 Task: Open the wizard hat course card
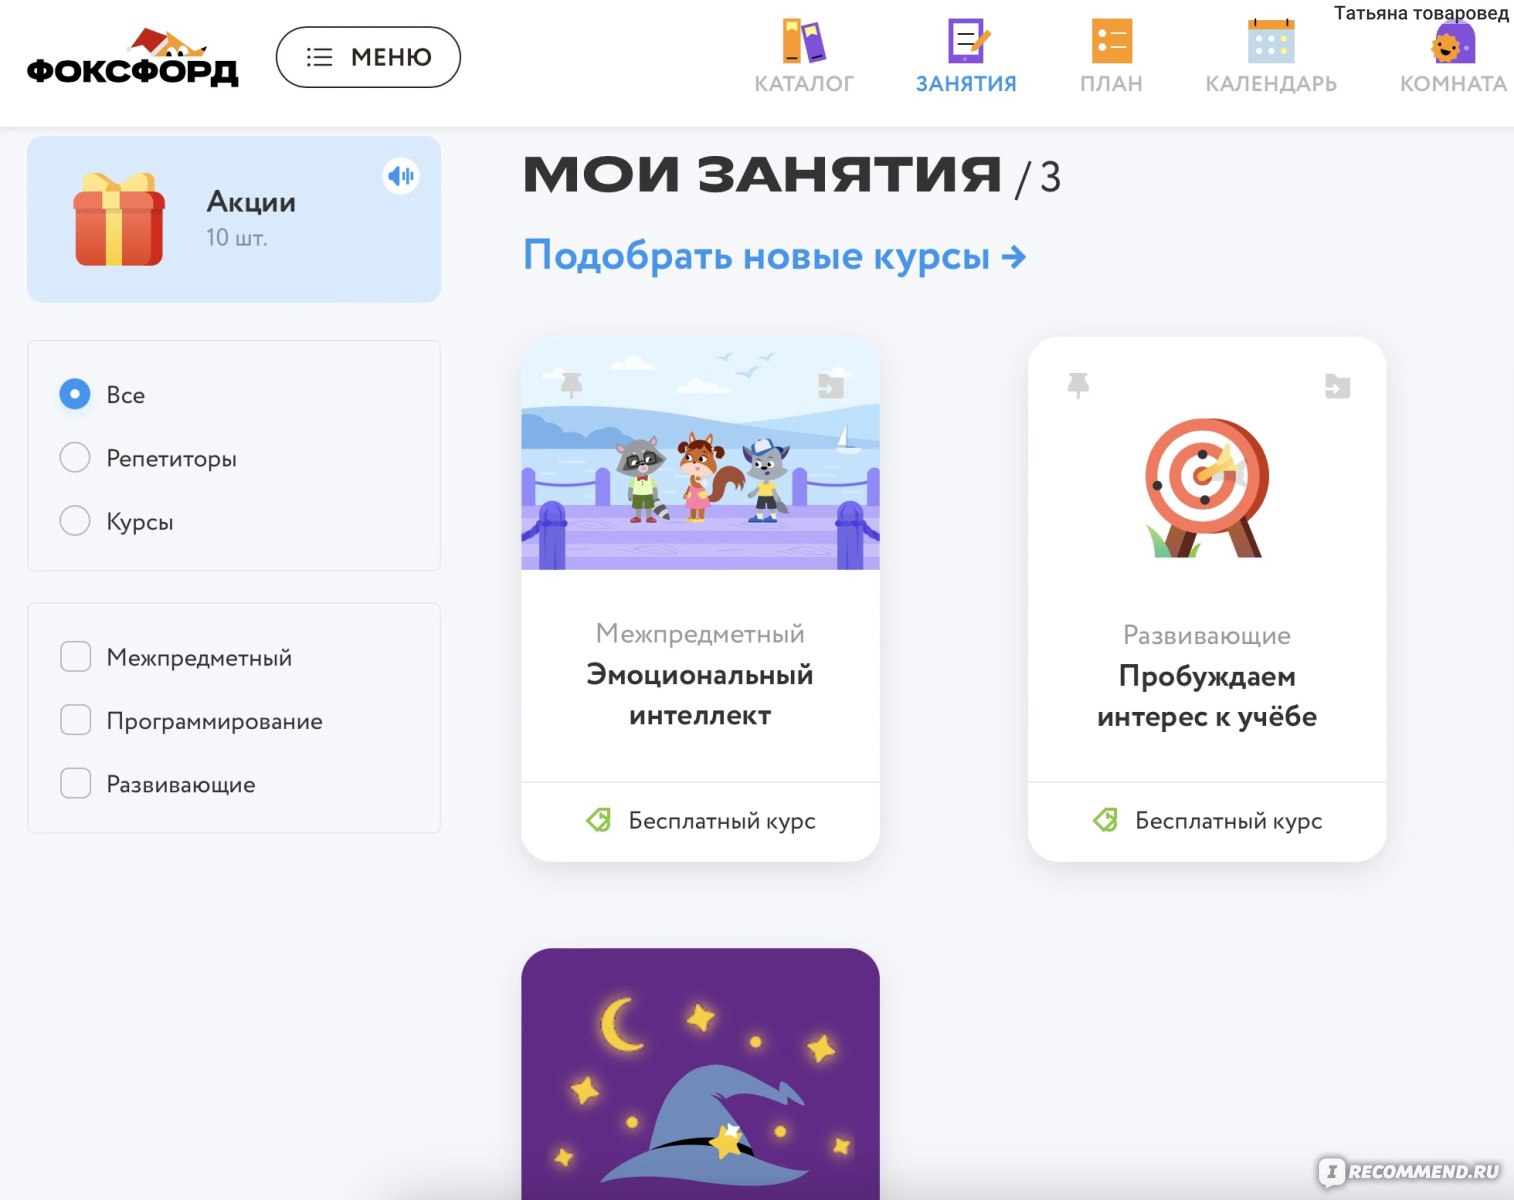click(701, 1074)
